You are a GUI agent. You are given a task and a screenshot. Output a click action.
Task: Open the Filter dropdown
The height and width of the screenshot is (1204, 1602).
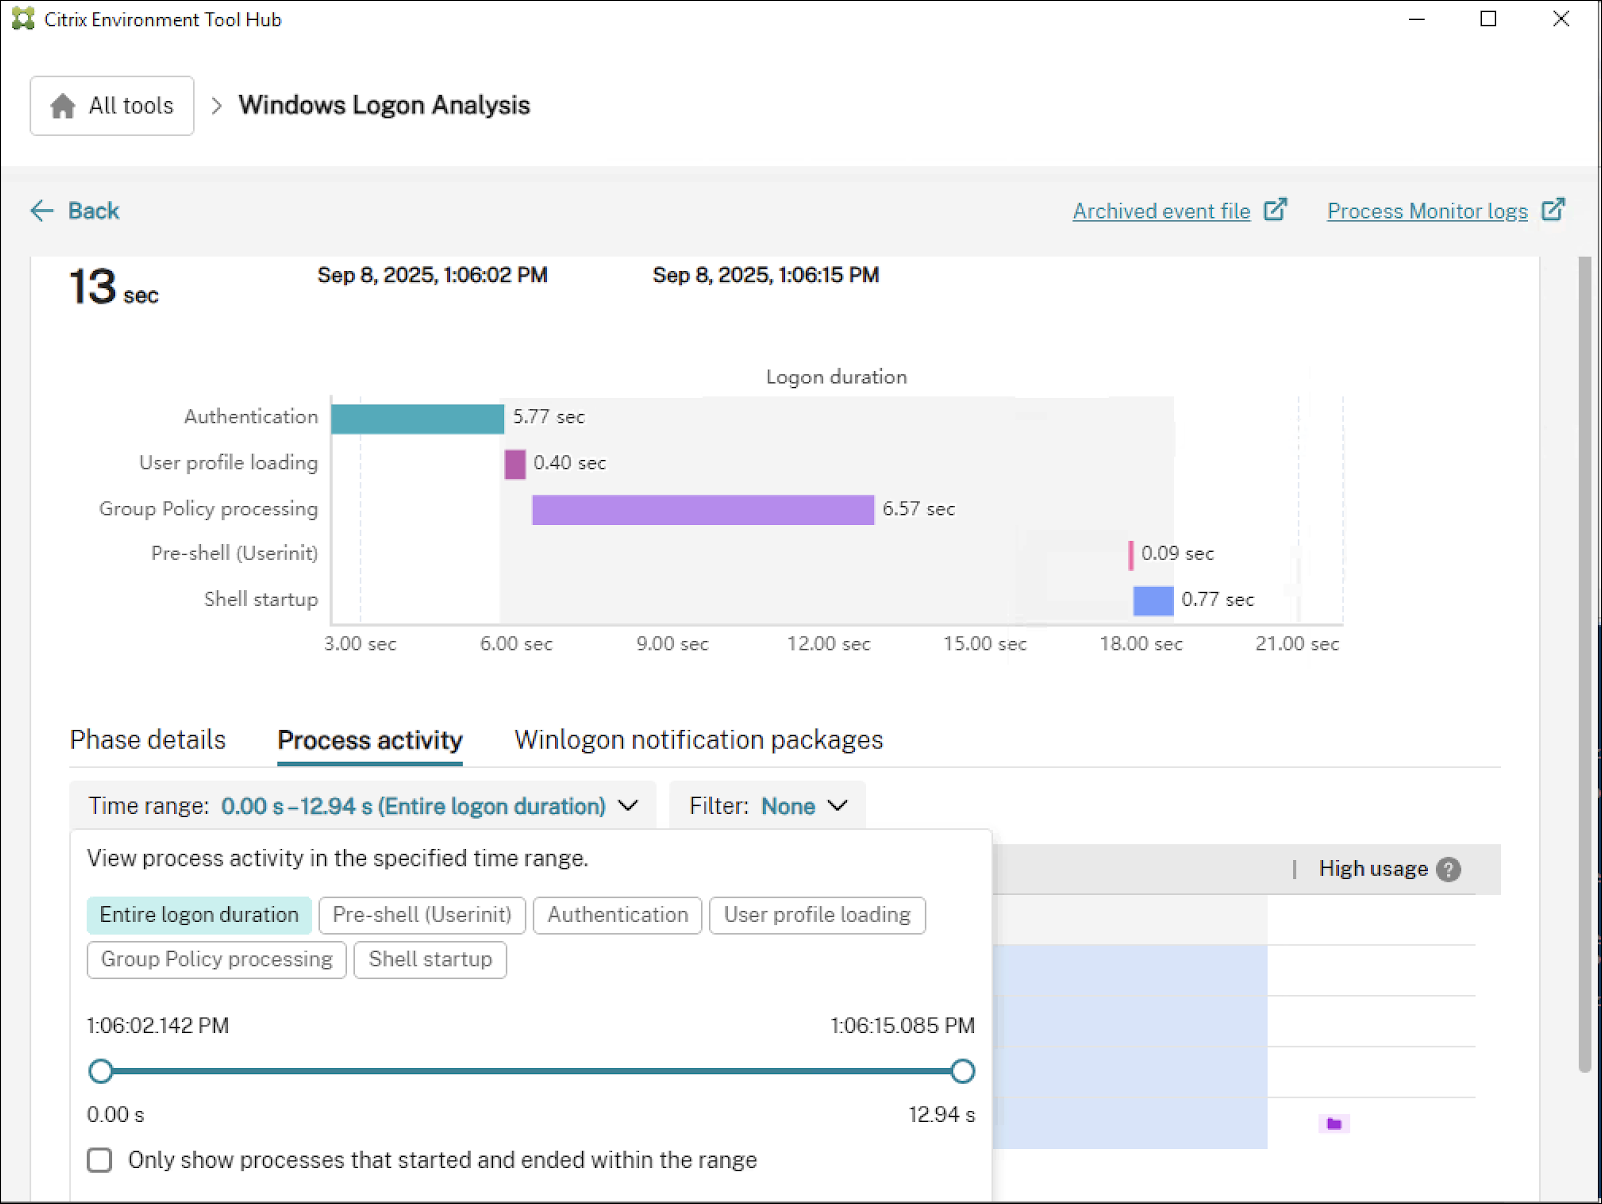(x=767, y=806)
